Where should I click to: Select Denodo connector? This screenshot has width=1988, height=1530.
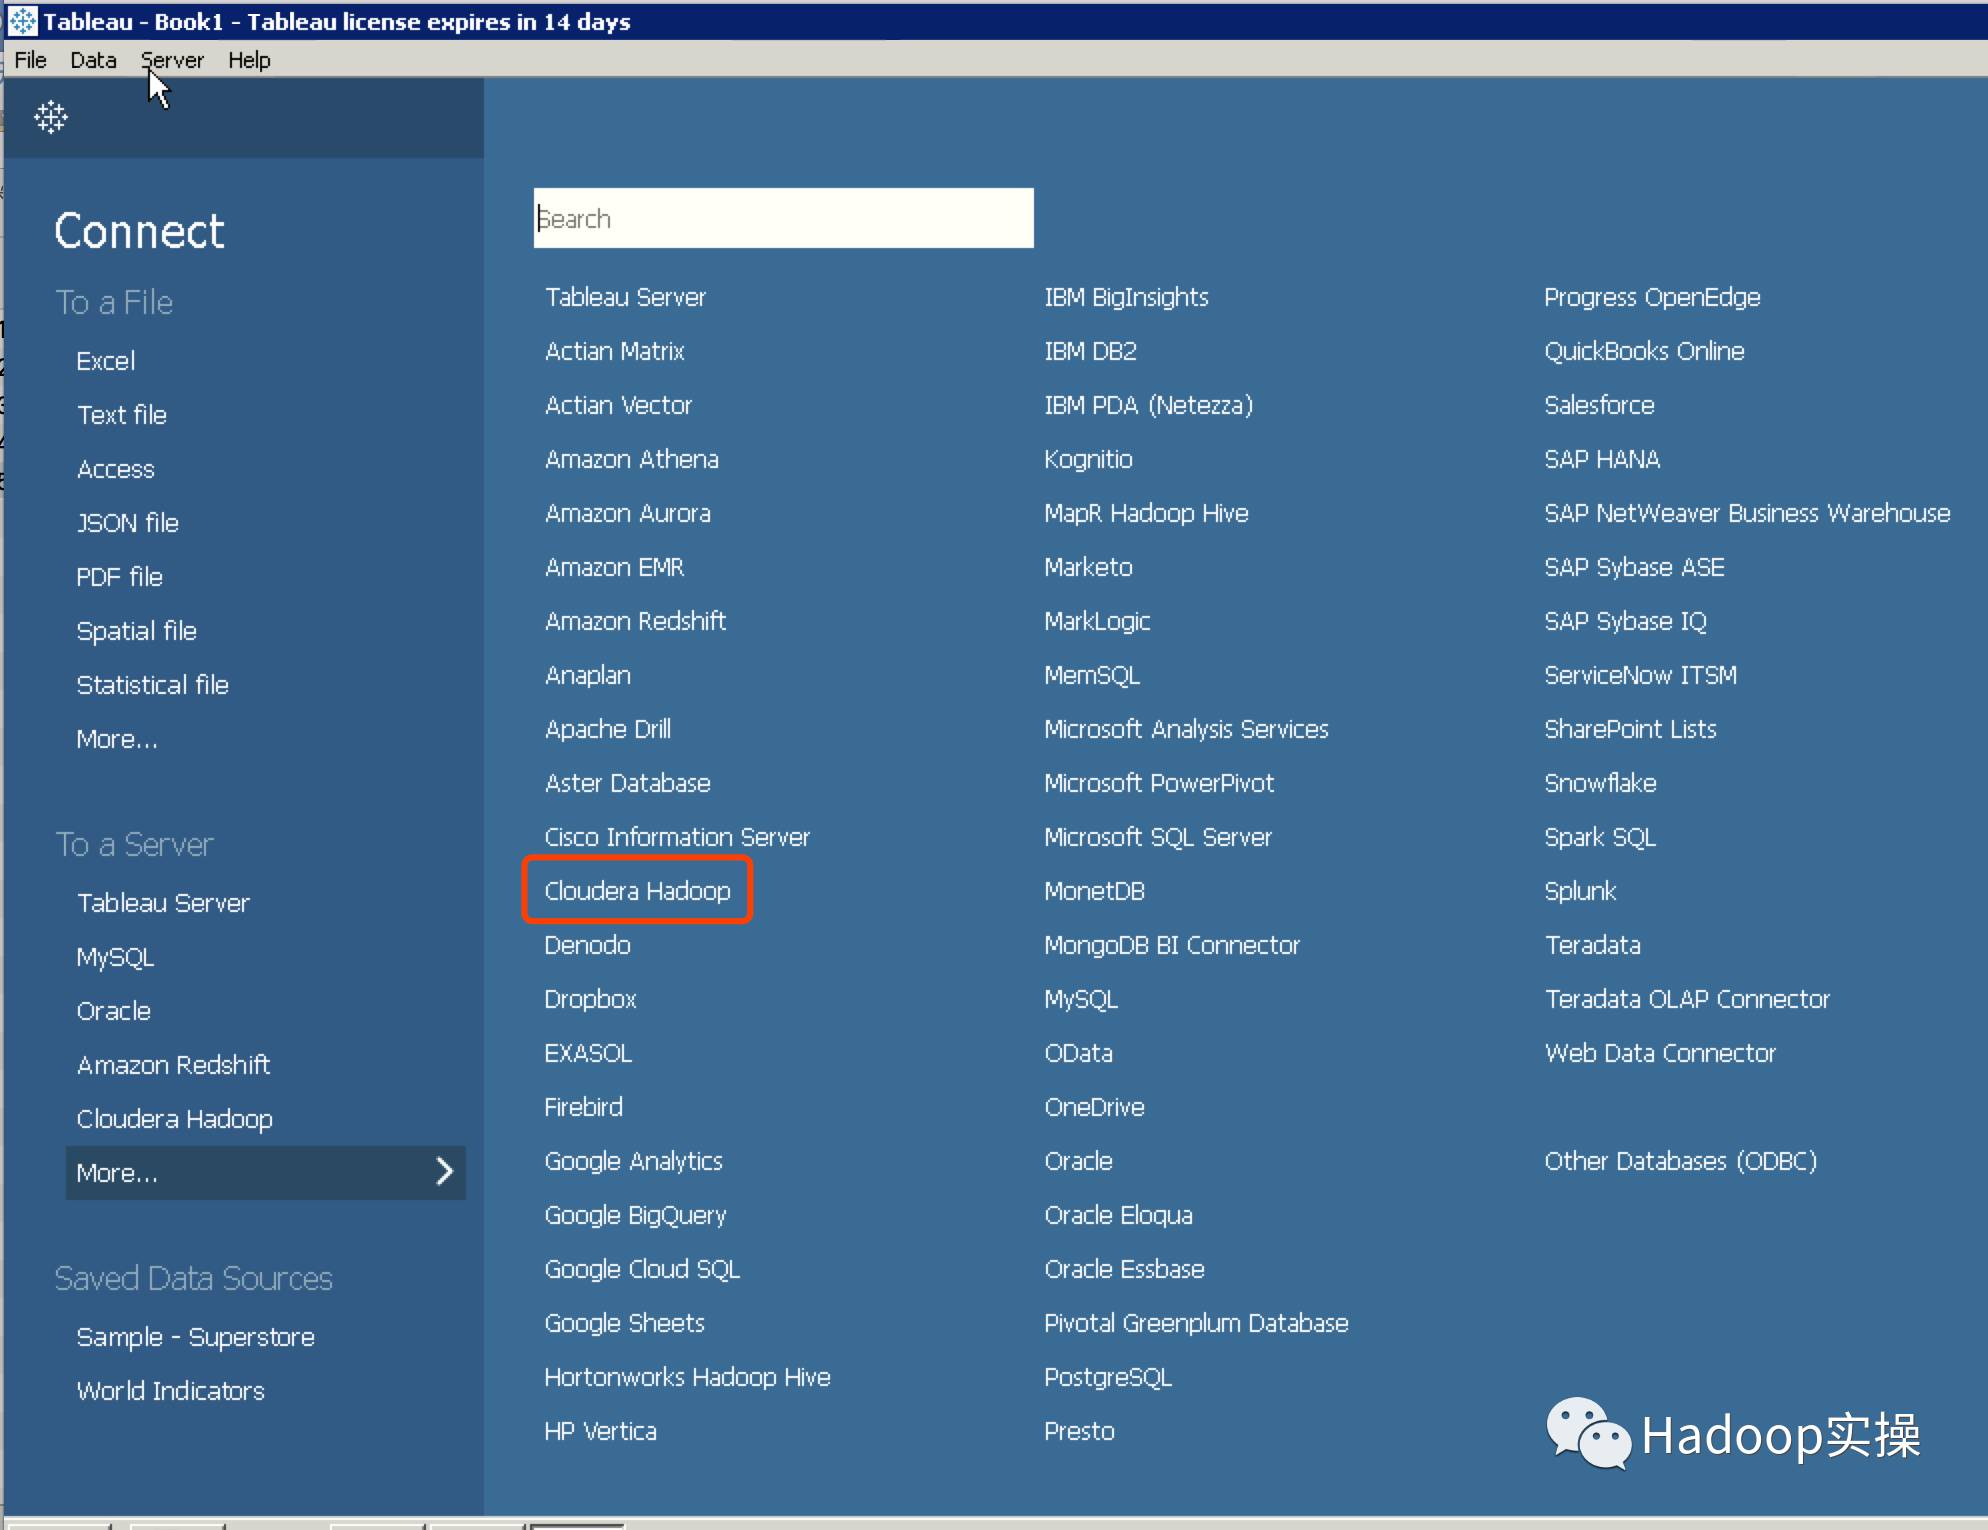tap(588, 945)
